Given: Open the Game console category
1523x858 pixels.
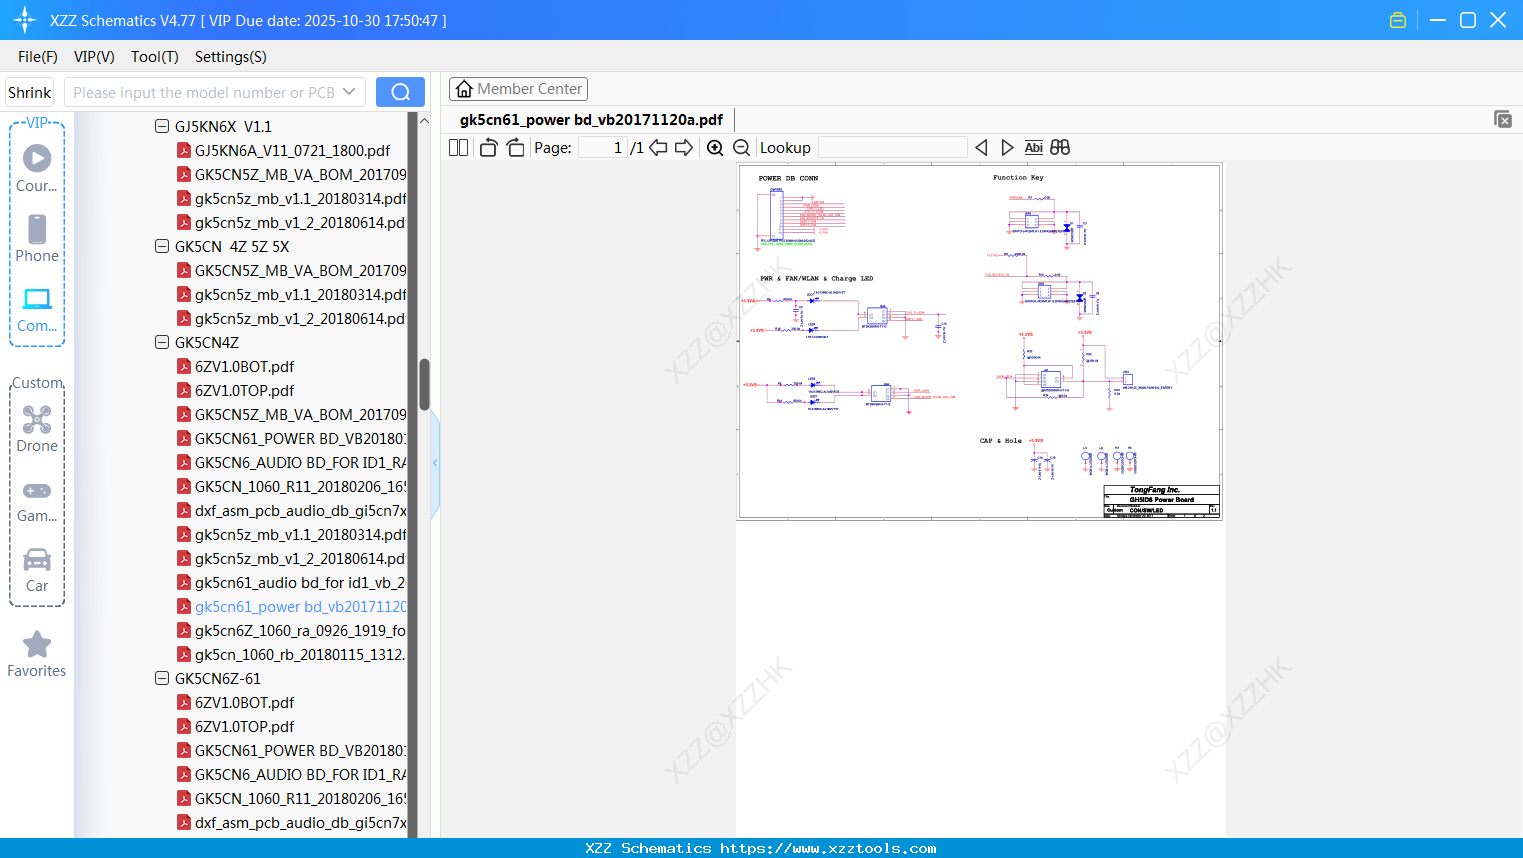Looking at the screenshot, I should point(37,500).
